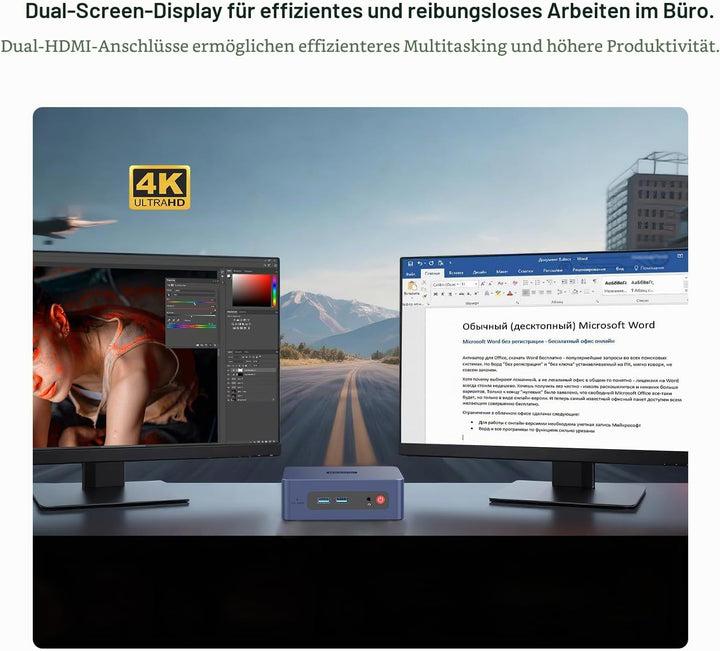Switch to the Вид ribbon tab

coord(620,269)
